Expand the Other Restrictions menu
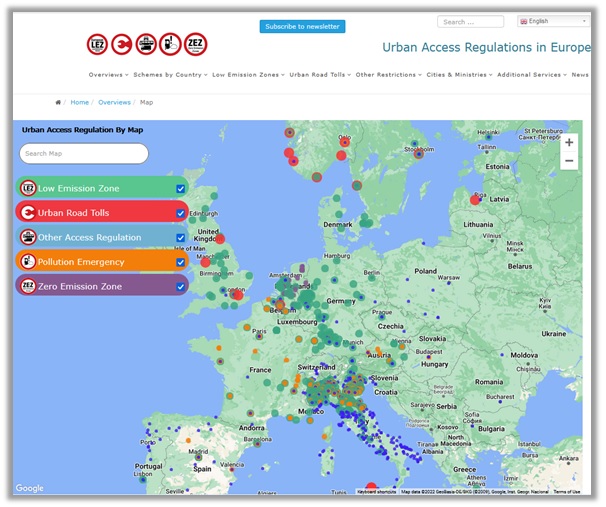 388,75
